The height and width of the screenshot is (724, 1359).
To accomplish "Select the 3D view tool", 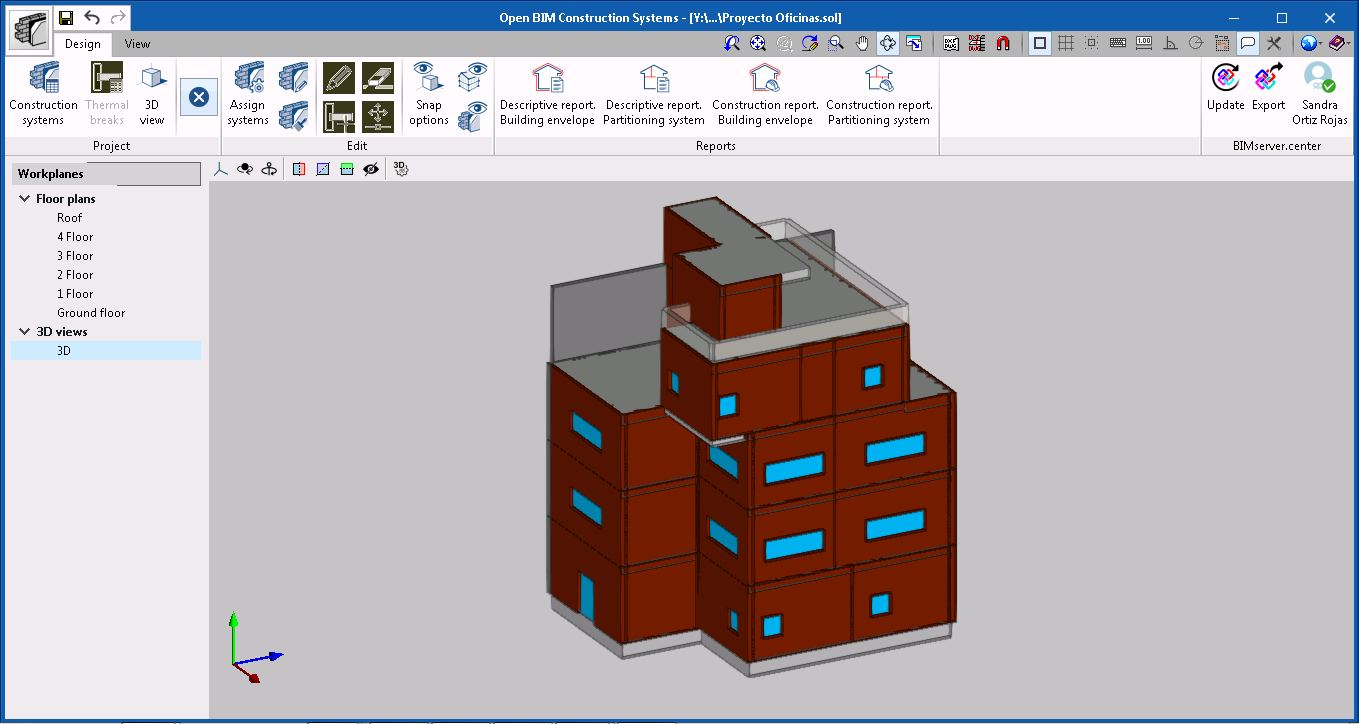I will coord(152,92).
